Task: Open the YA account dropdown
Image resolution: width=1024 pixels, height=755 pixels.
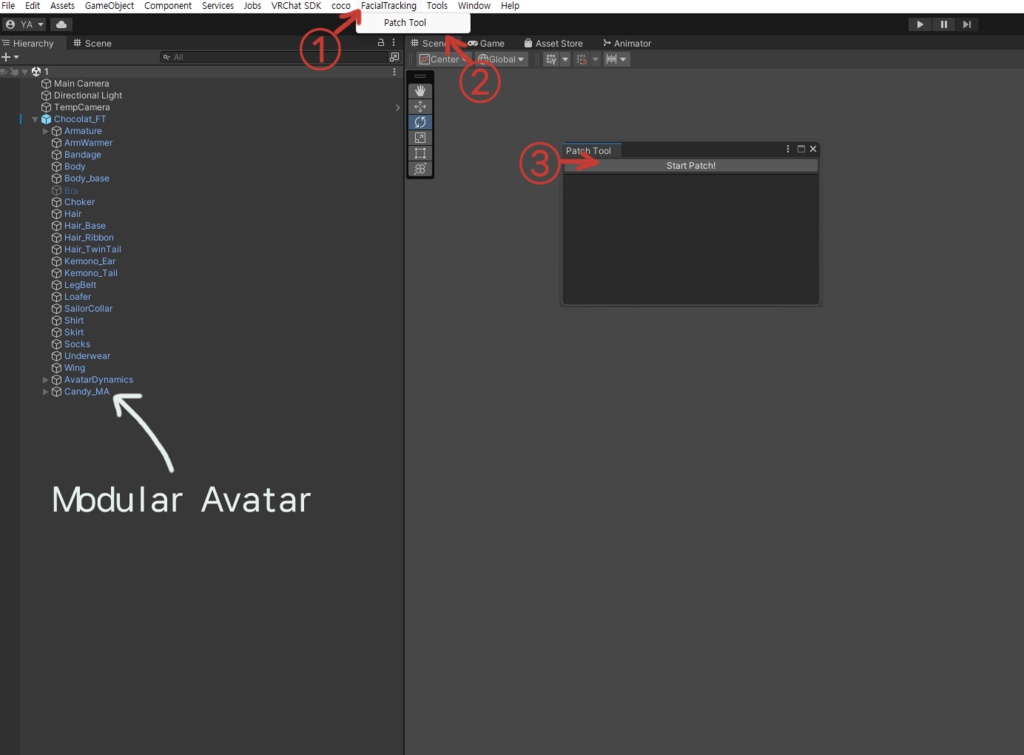Action: (x=25, y=24)
